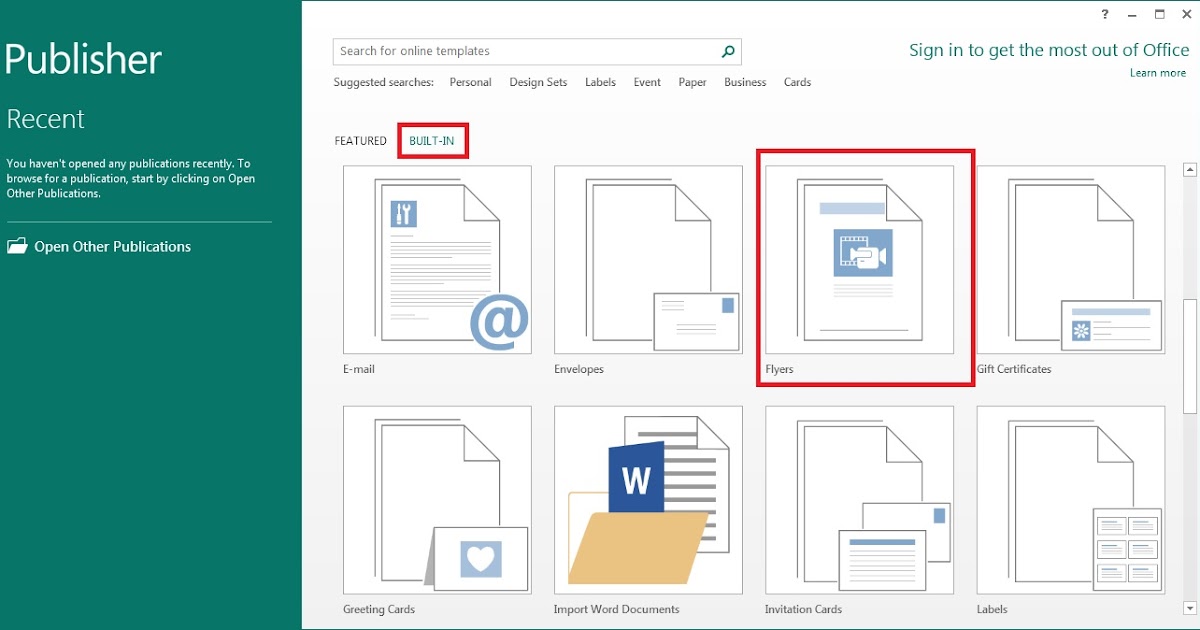1200x630 pixels.
Task: Maximize the Publisher window
Action: [1160, 14]
